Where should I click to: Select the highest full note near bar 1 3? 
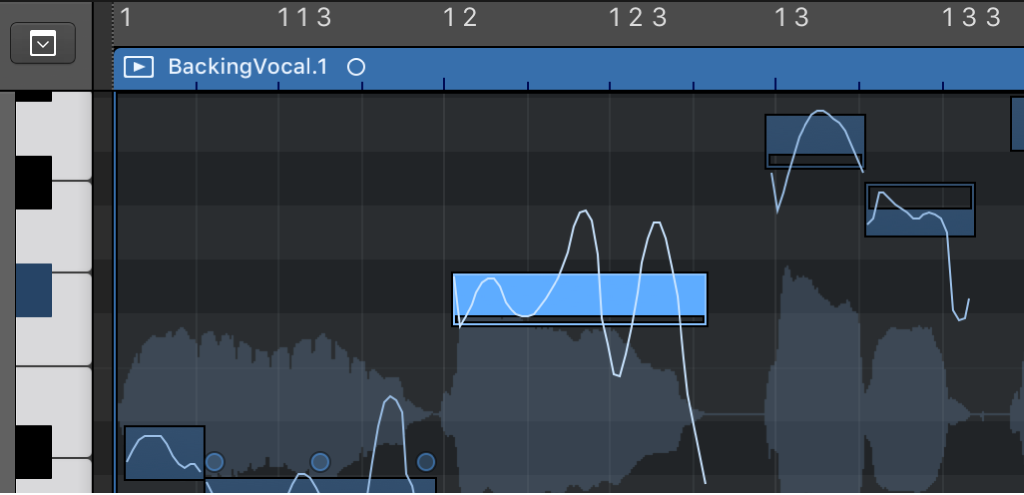pos(815,141)
